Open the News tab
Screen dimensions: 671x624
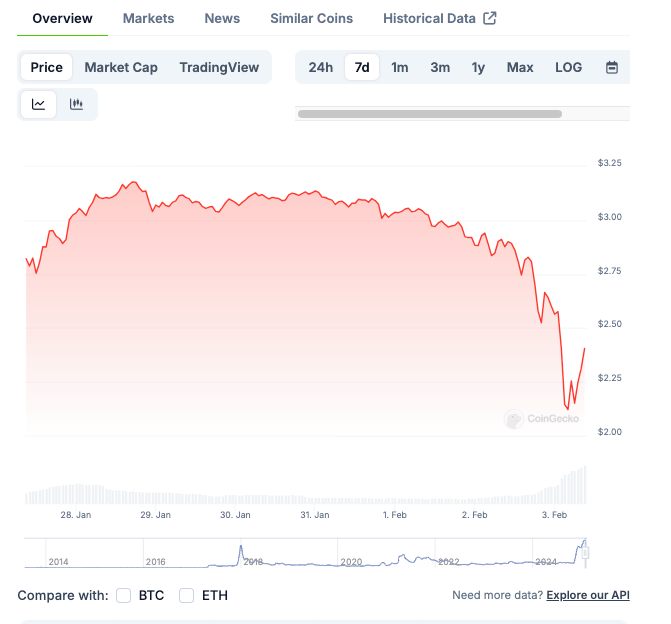point(222,18)
